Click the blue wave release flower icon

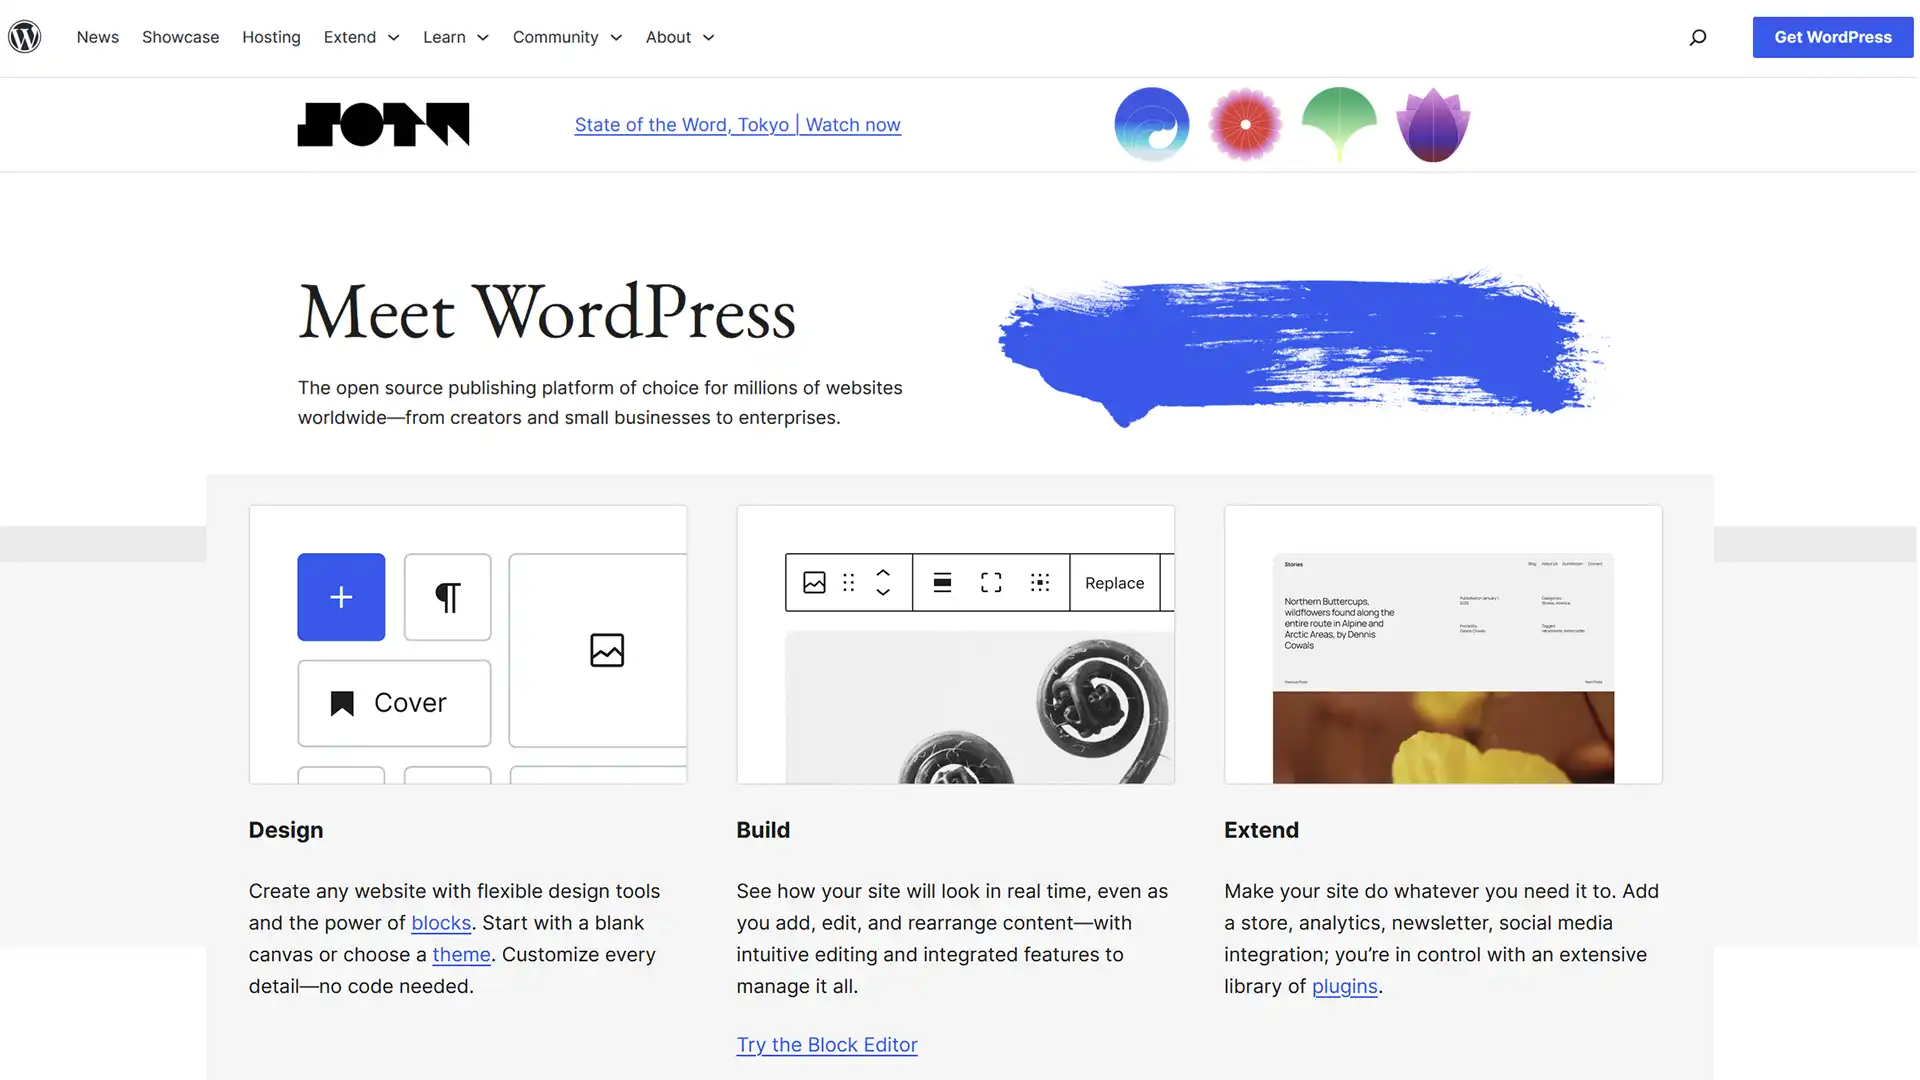(x=1152, y=125)
